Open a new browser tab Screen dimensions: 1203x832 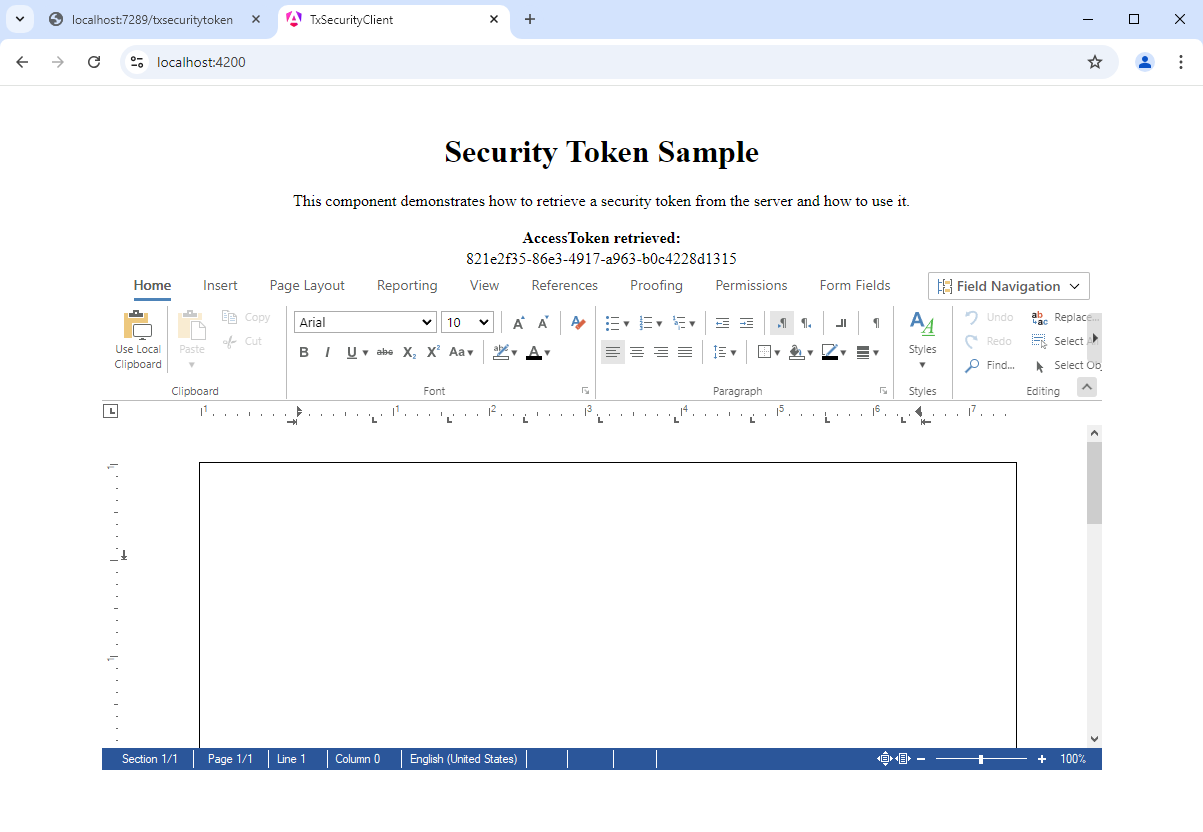point(530,19)
